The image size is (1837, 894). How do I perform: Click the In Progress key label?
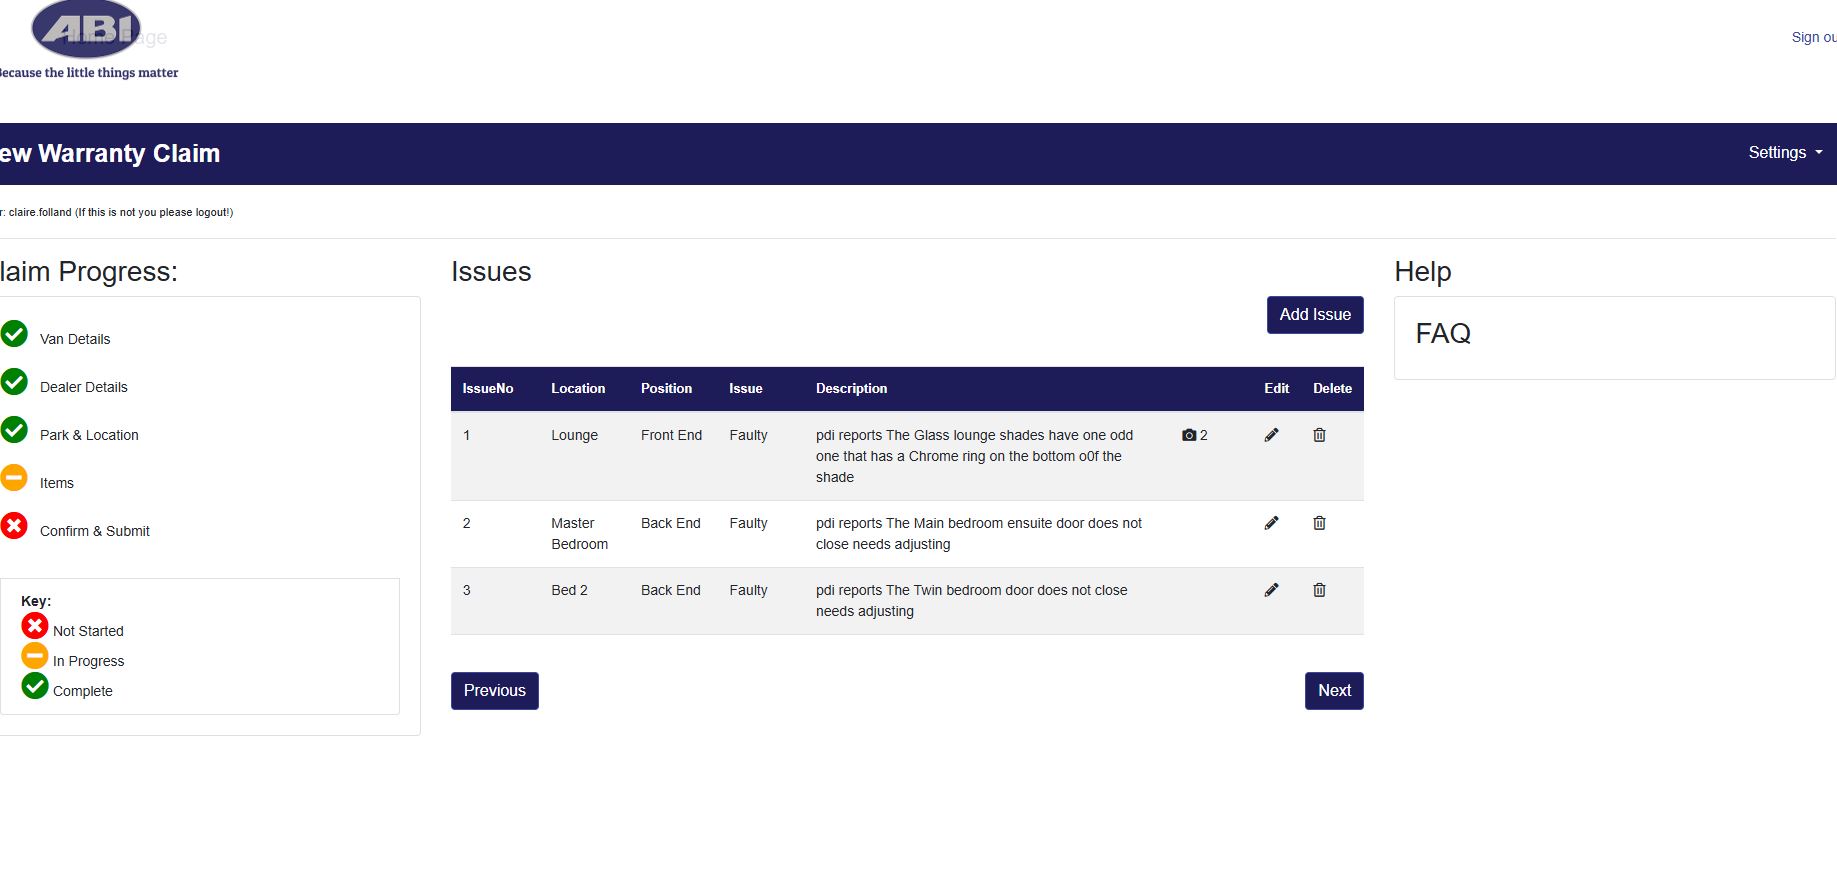click(x=89, y=661)
